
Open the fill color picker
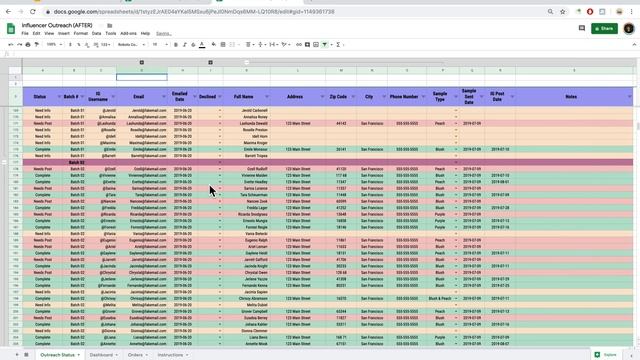point(213,44)
